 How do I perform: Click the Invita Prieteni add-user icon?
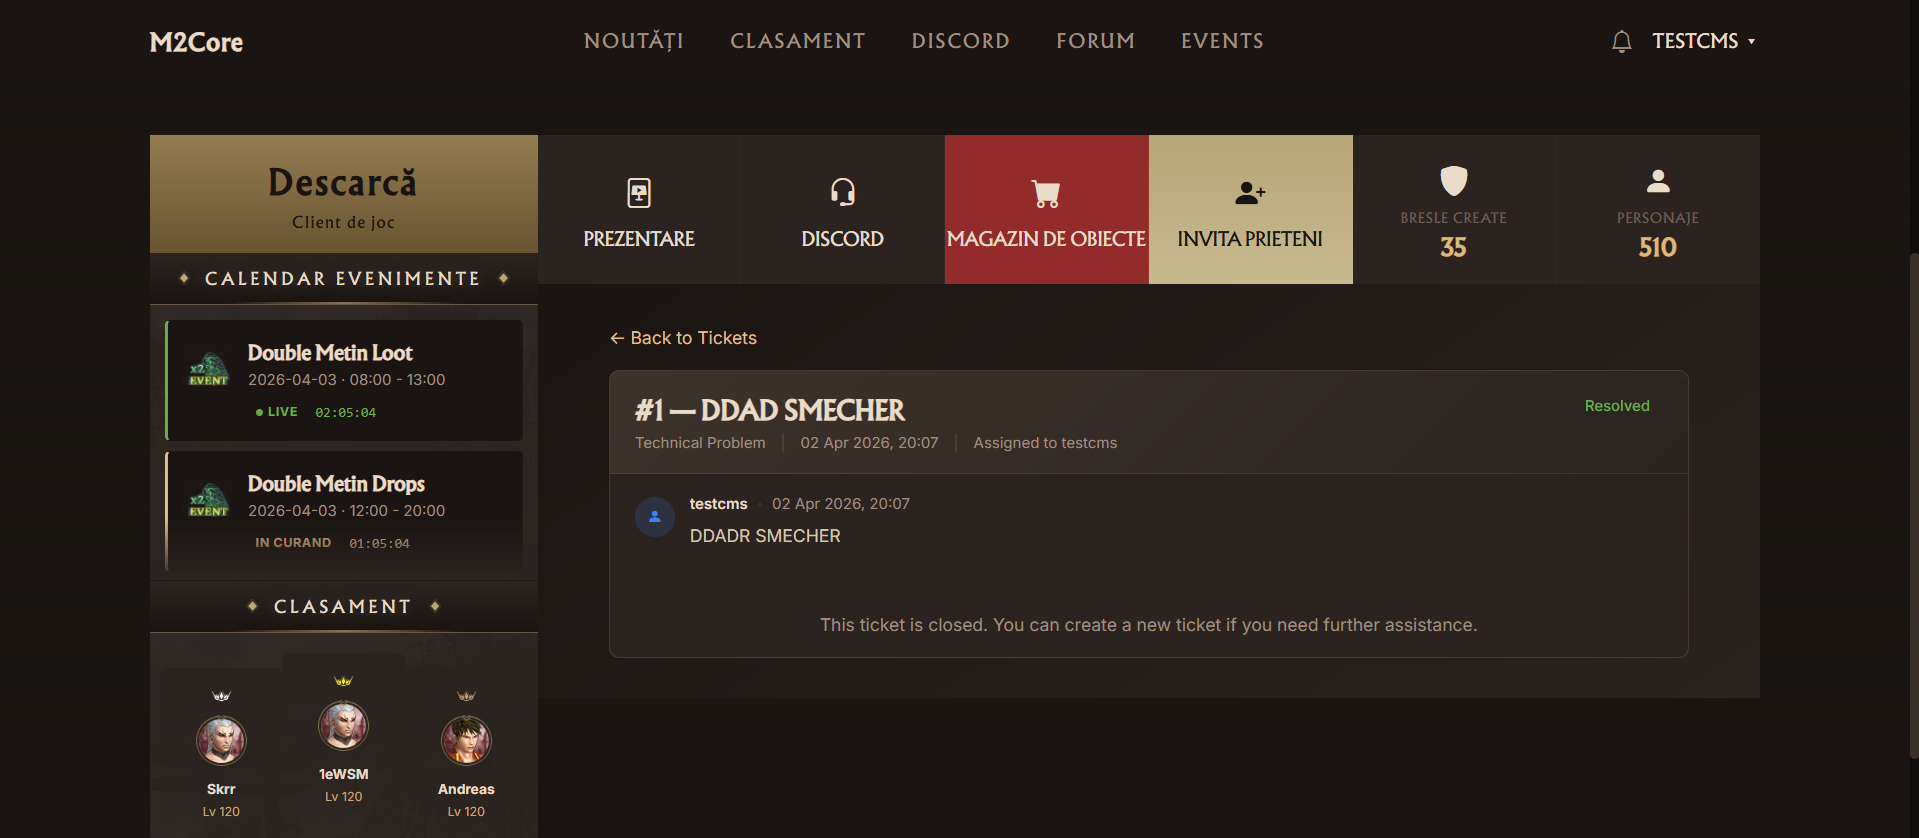click(x=1250, y=192)
